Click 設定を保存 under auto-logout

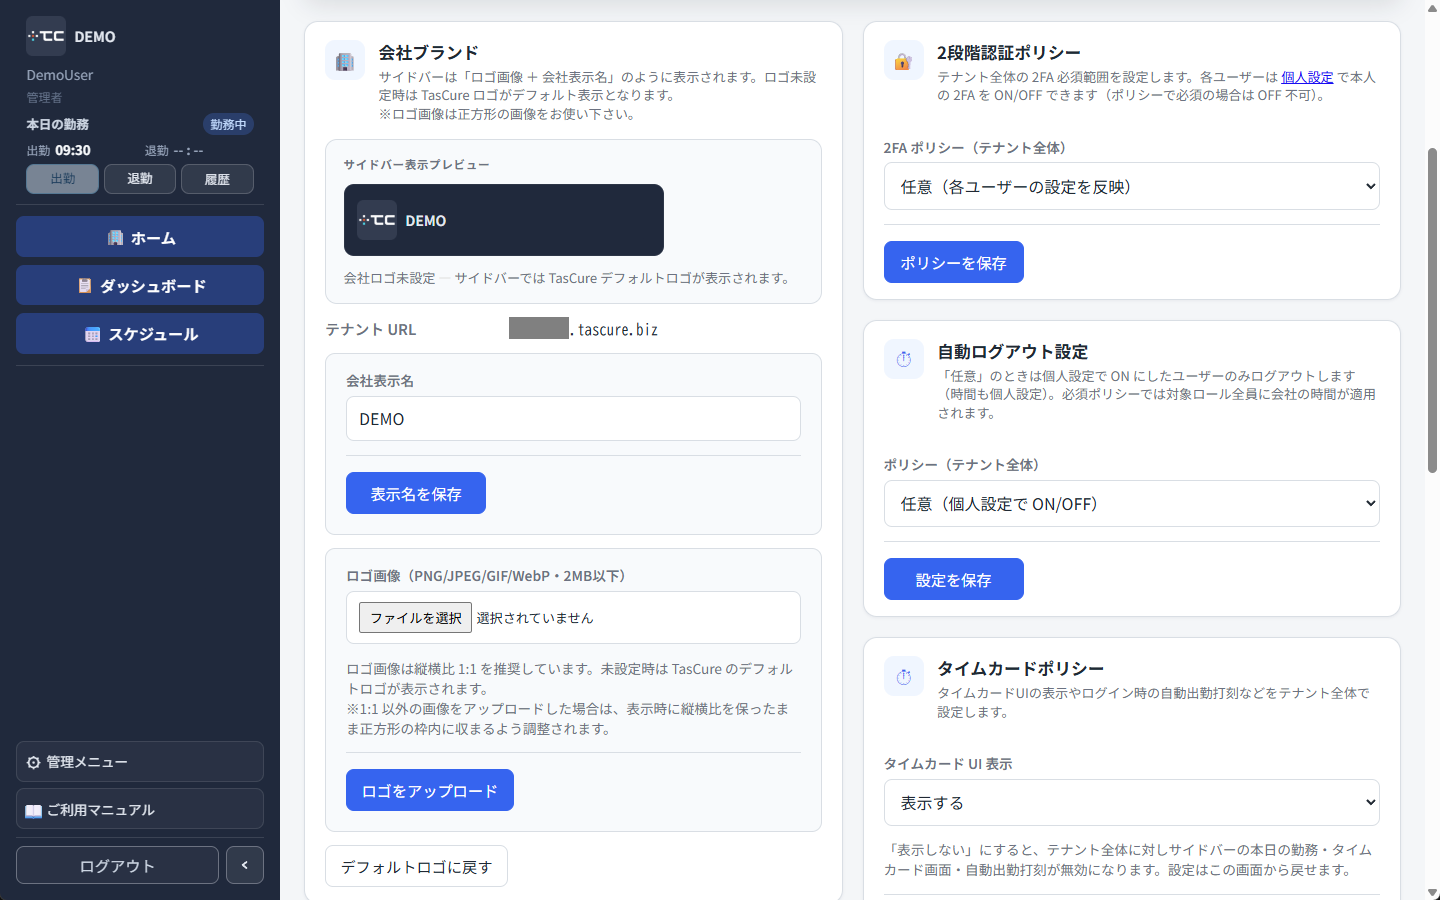[x=954, y=579]
